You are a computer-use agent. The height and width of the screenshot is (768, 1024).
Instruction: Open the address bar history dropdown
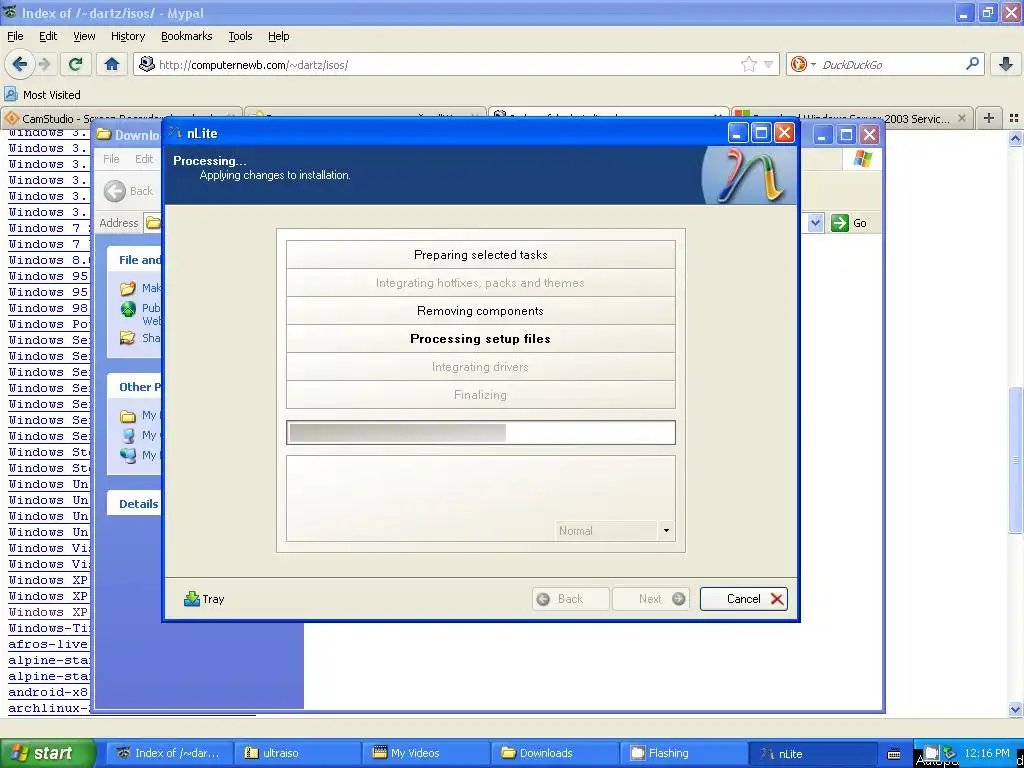pos(769,64)
